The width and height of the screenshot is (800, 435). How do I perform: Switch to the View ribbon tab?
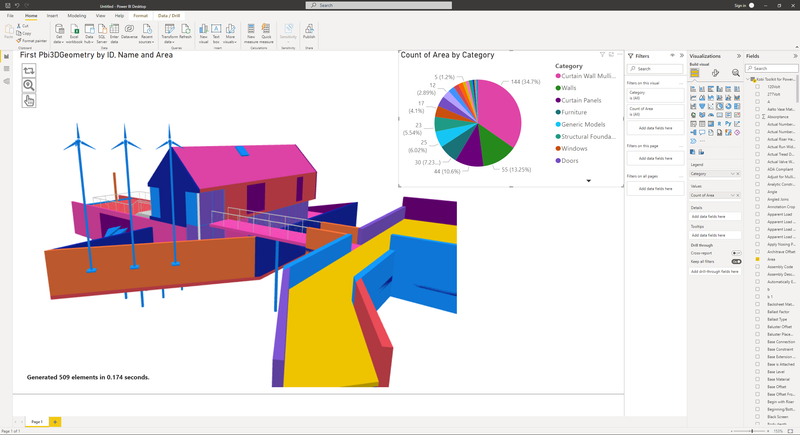(x=101, y=16)
